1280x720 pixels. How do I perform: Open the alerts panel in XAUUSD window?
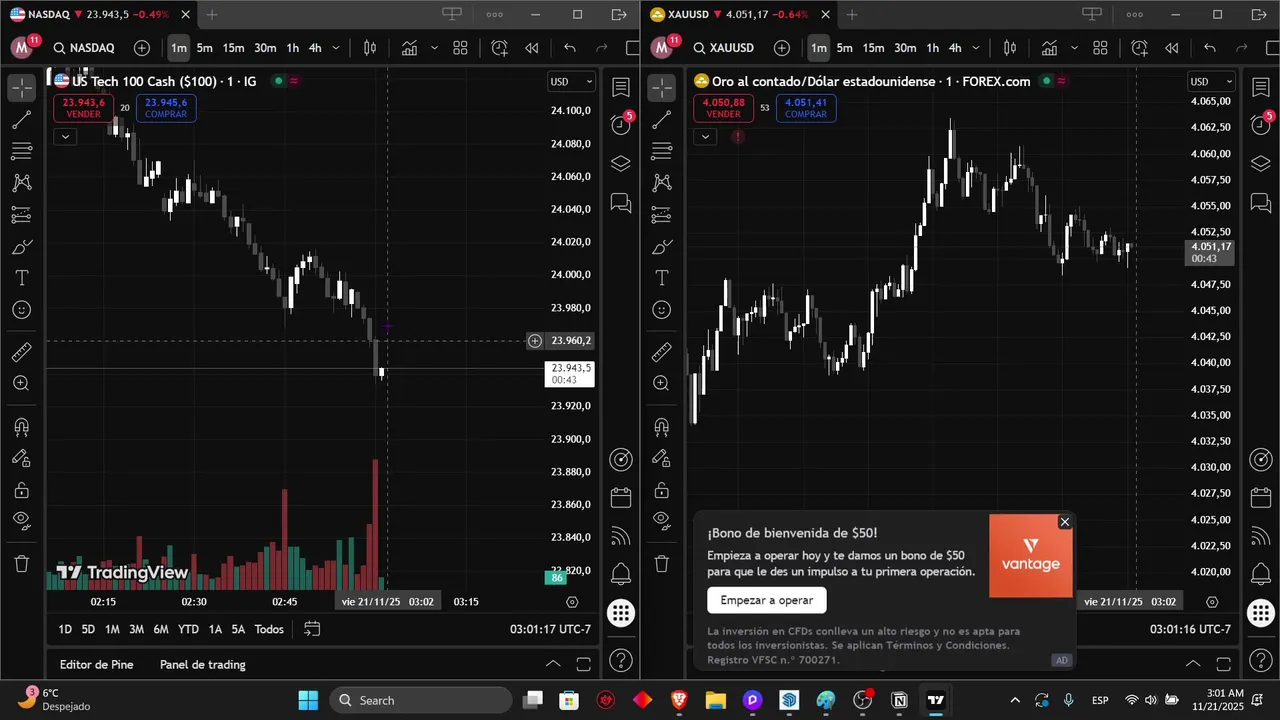point(1261,124)
